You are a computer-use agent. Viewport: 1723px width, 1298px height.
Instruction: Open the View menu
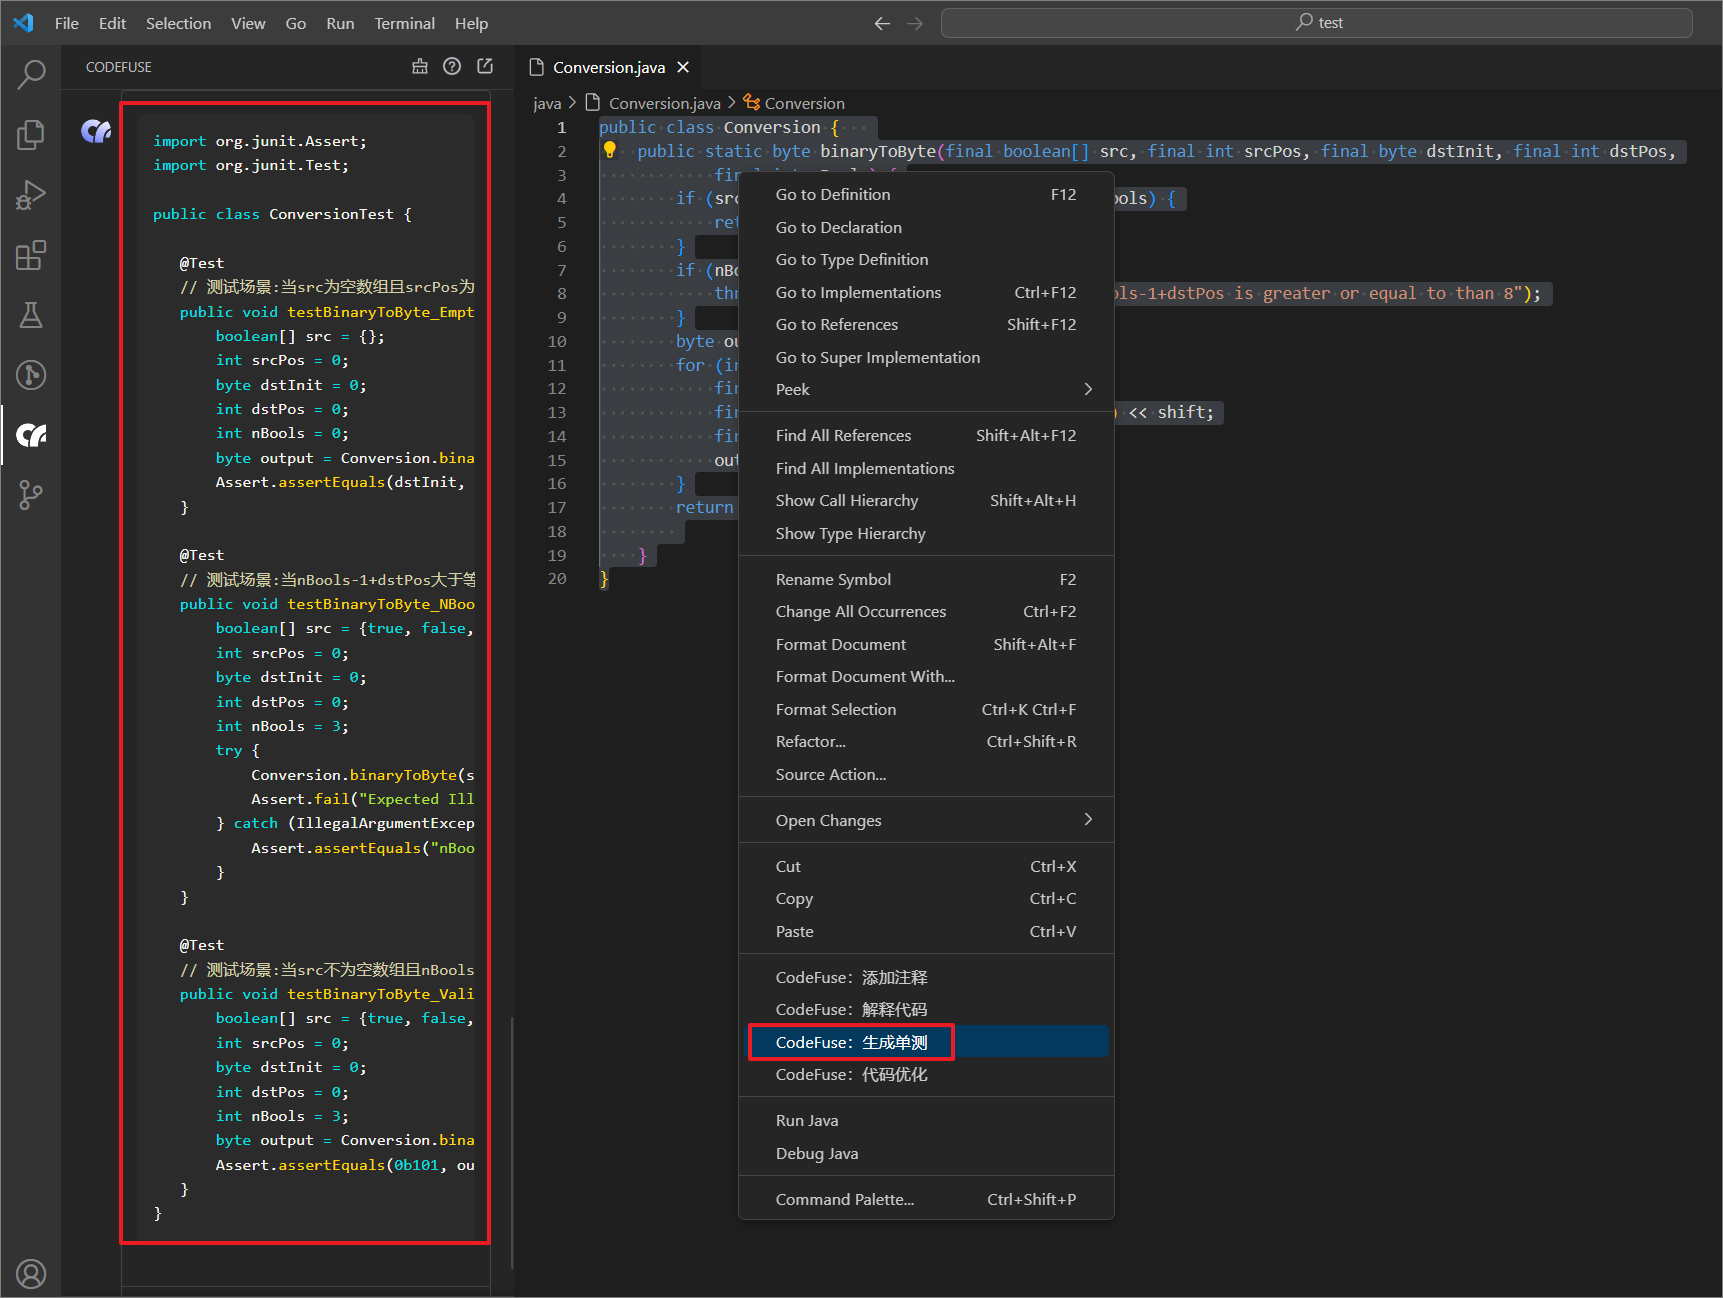(x=248, y=23)
